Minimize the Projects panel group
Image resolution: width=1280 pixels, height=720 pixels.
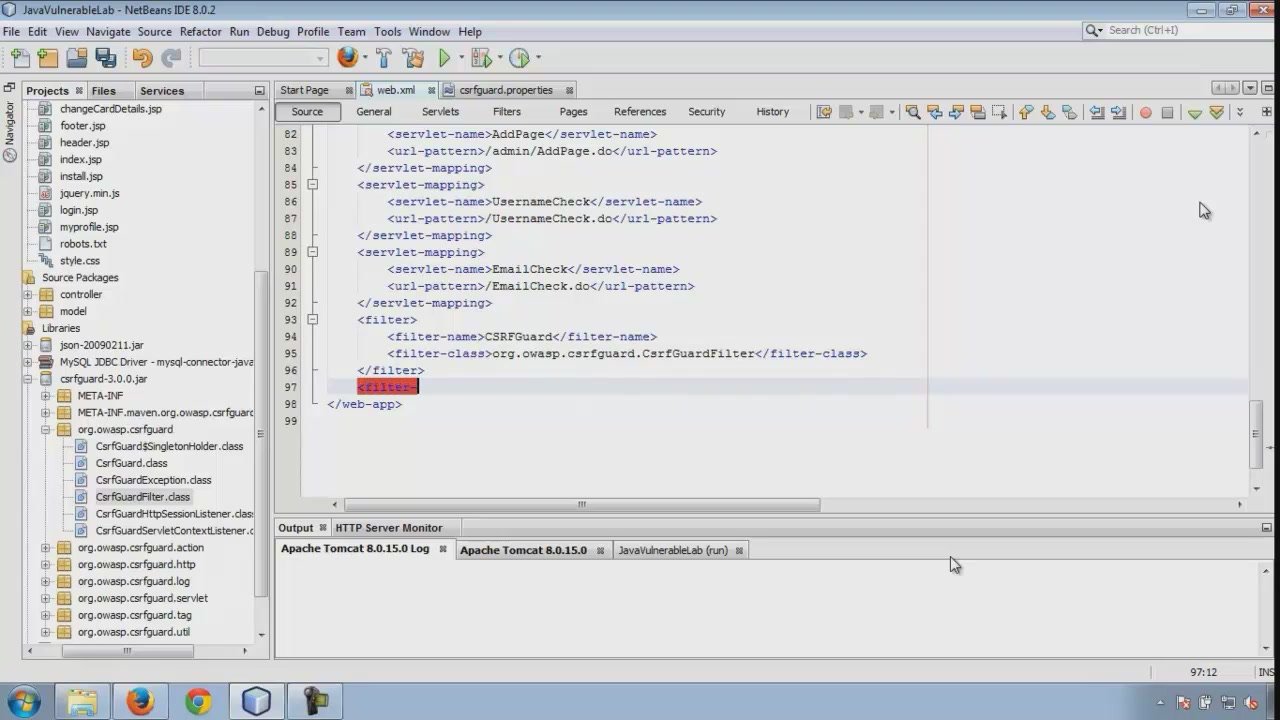[259, 91]
